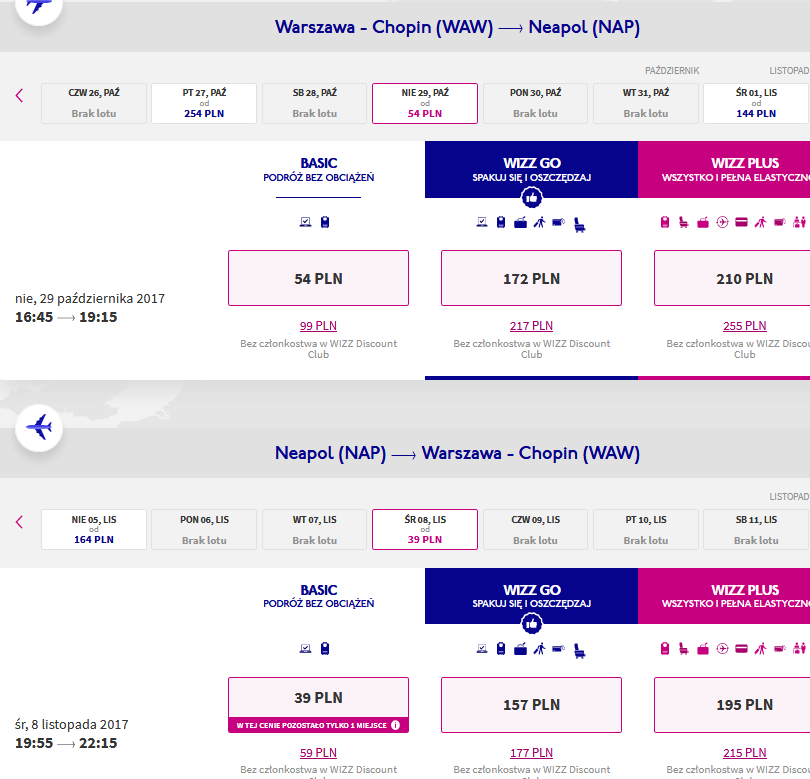The image size is (810, 779).
Task: Select outbound date CZW 26, PAŹ
Action: point(94,103)
